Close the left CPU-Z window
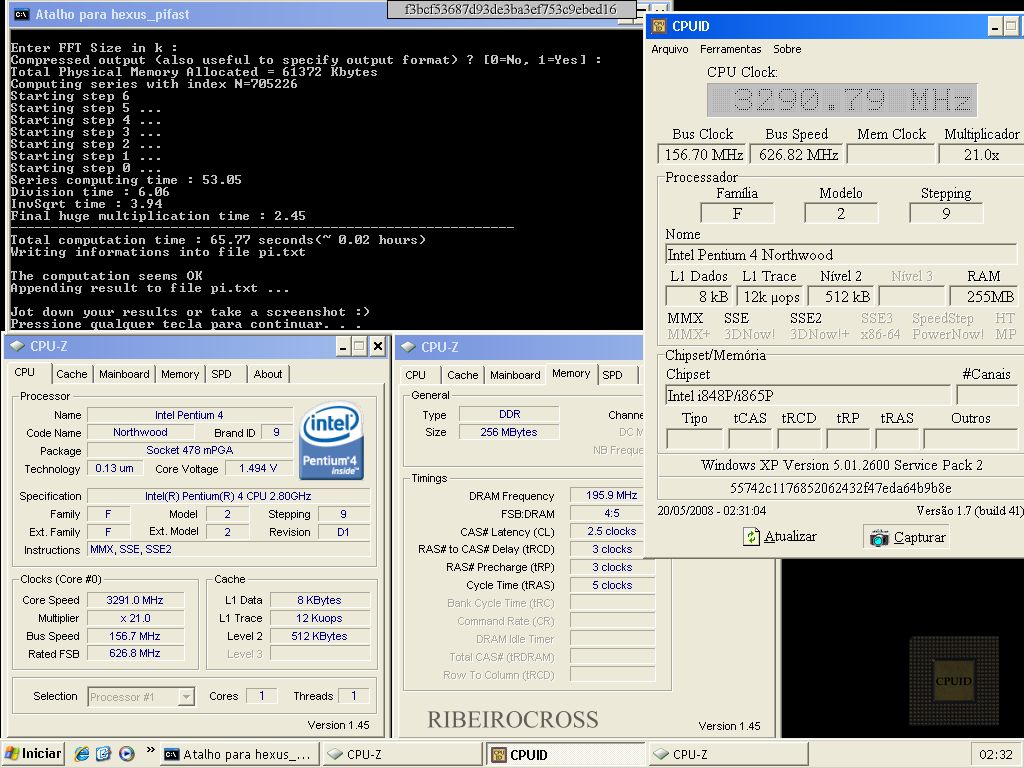This screenshot has height=768, width=1024. [377, 347]
